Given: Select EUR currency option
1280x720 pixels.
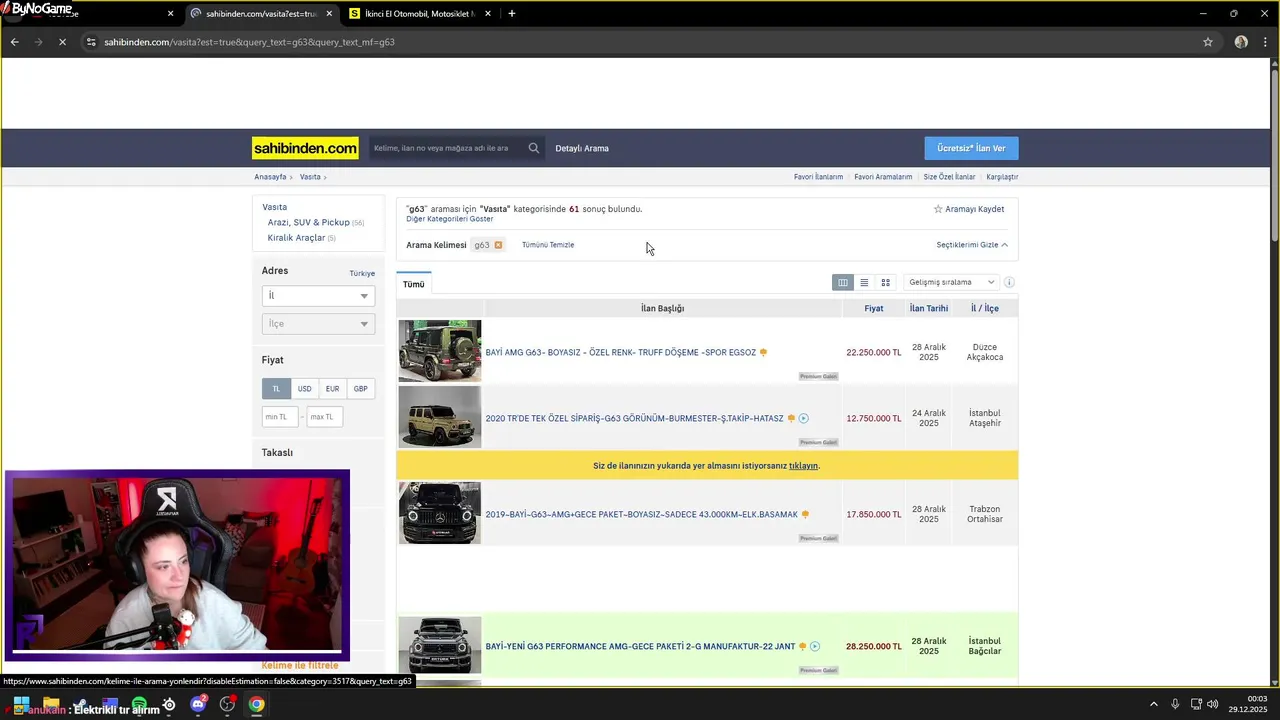Looking at the screenshot, I should [x=332, y=389].
